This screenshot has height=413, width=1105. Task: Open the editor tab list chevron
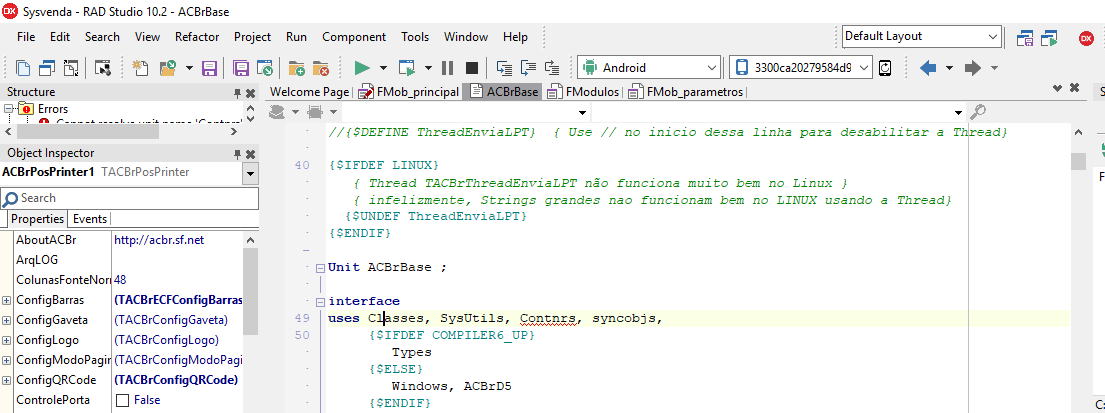1057,88
